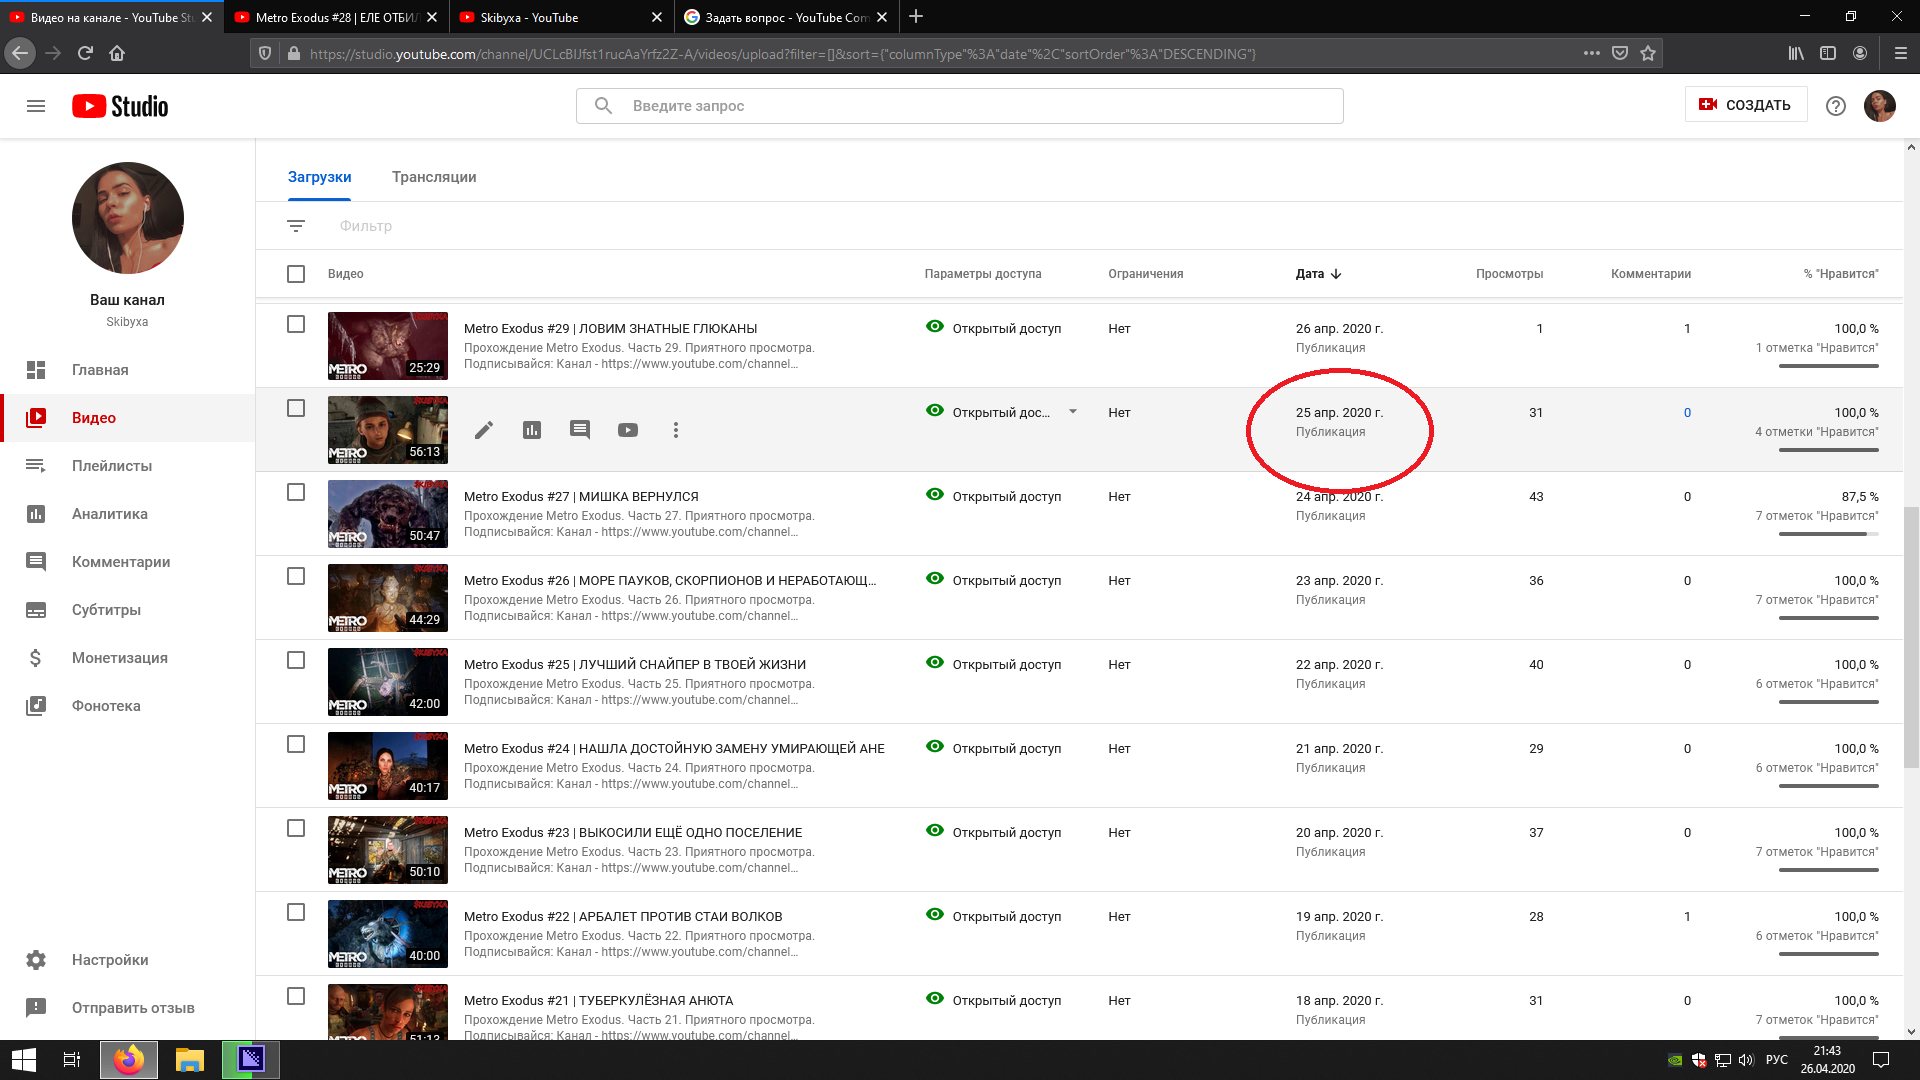This screenshot has width=1920, height=1080.
Task: Open thumbnail of Metro Exodus #23
Action: click(x=388, y=850)
